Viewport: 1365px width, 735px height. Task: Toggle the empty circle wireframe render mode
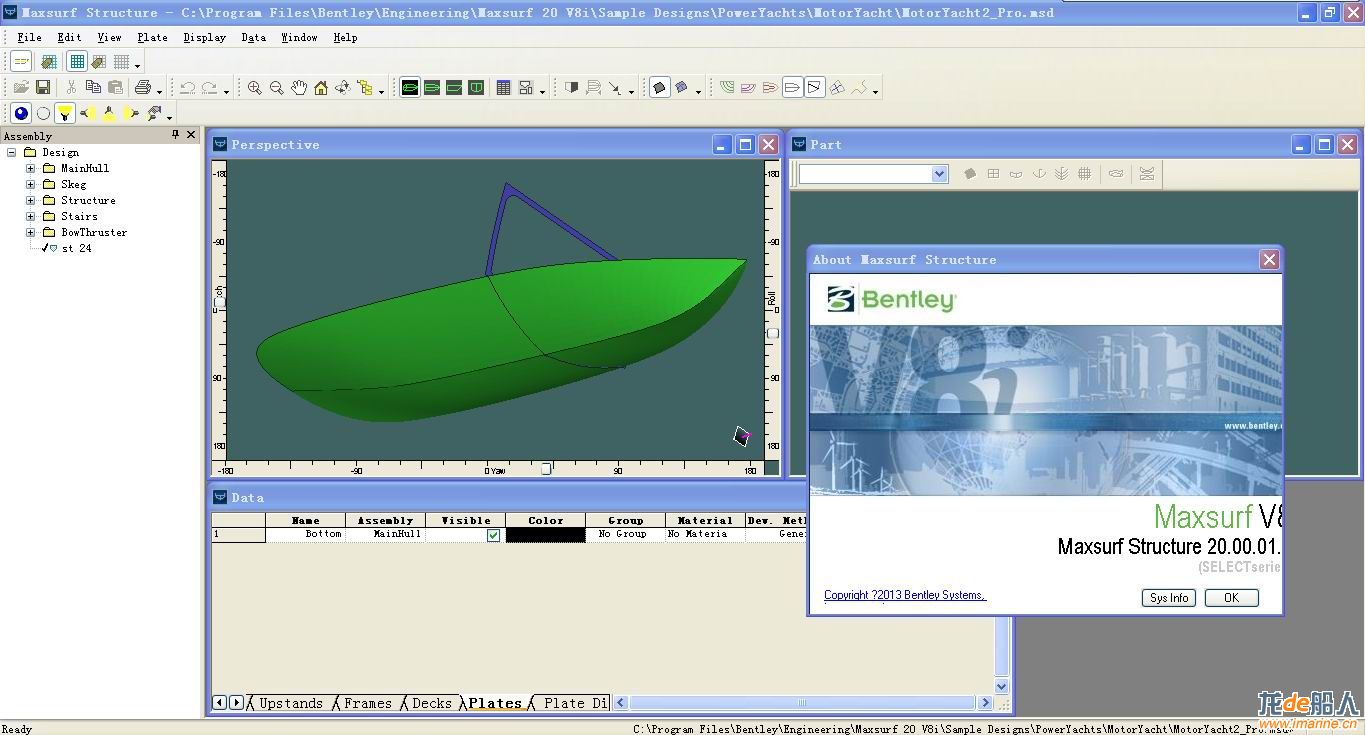point(43,113)
